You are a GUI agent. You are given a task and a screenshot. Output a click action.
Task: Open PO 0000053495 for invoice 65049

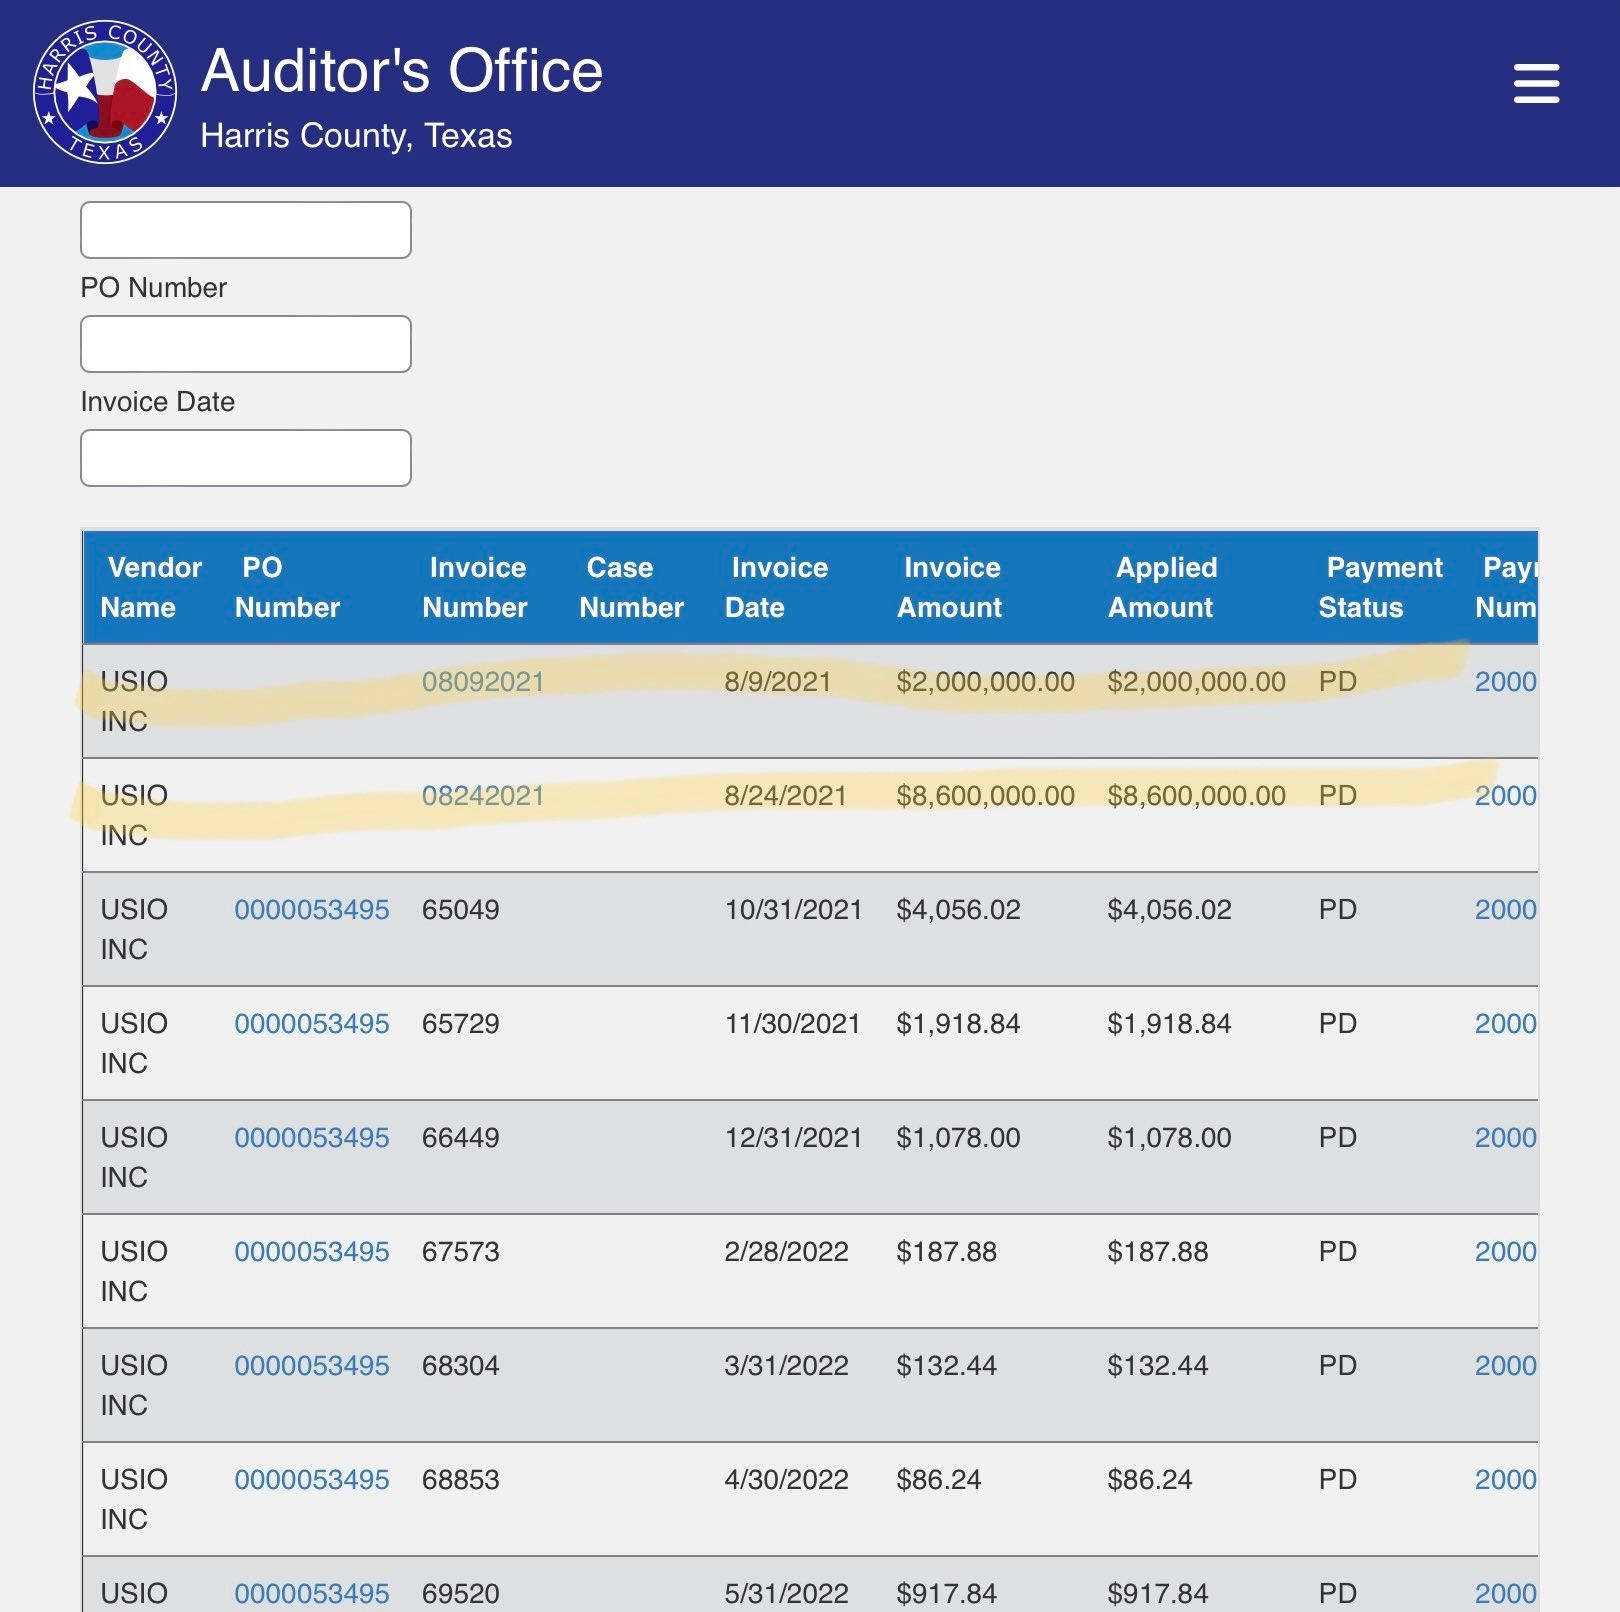[x=312, y=910]
